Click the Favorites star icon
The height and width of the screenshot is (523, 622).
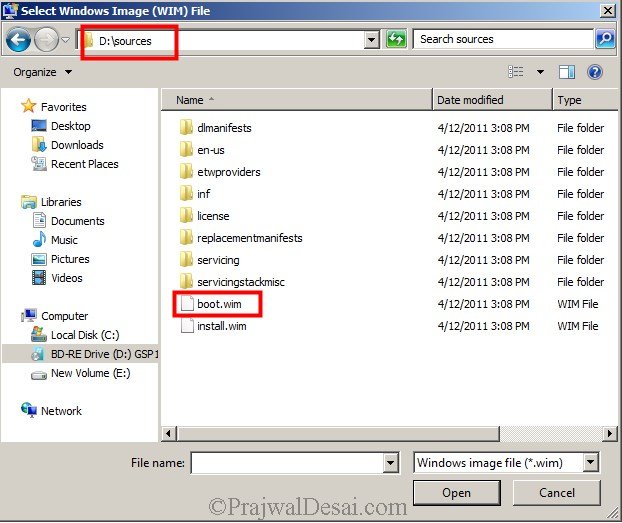29,106
